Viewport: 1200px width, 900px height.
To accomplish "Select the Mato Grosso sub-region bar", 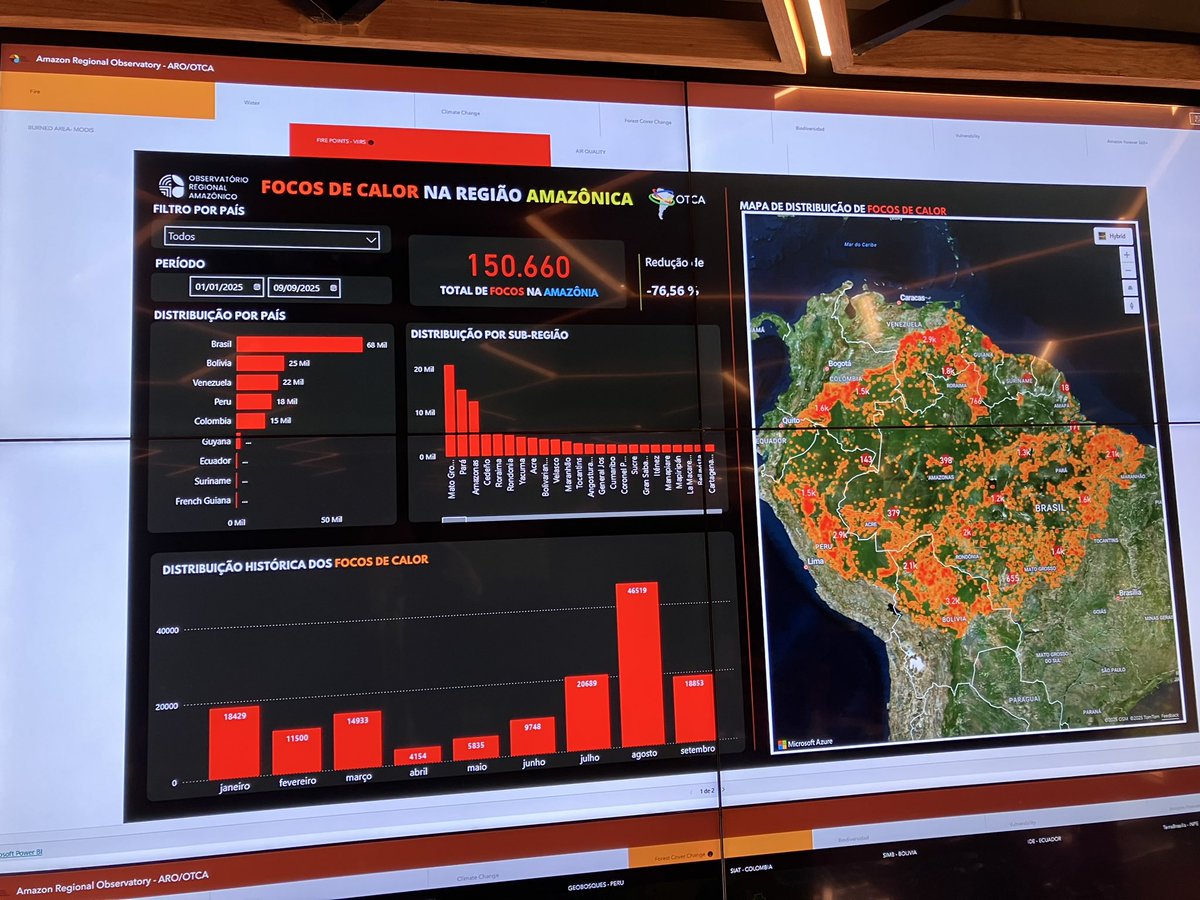I will click(450, 409).
